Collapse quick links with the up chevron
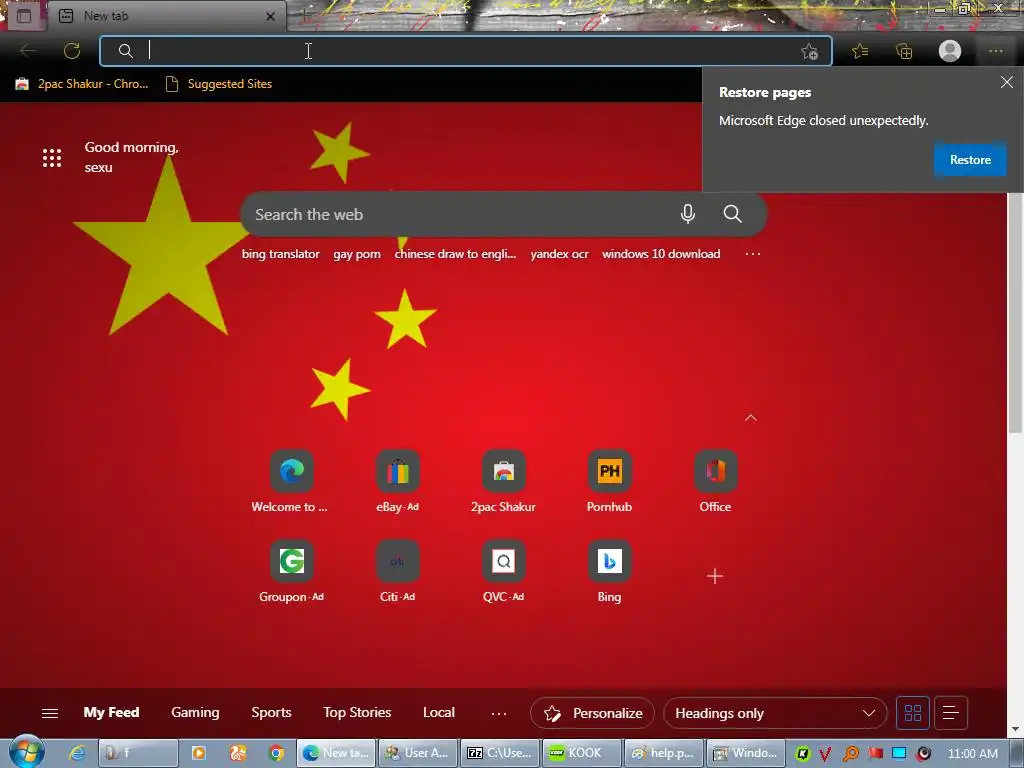The width and height of the screenshot is (1024, 768). point(751,418)
